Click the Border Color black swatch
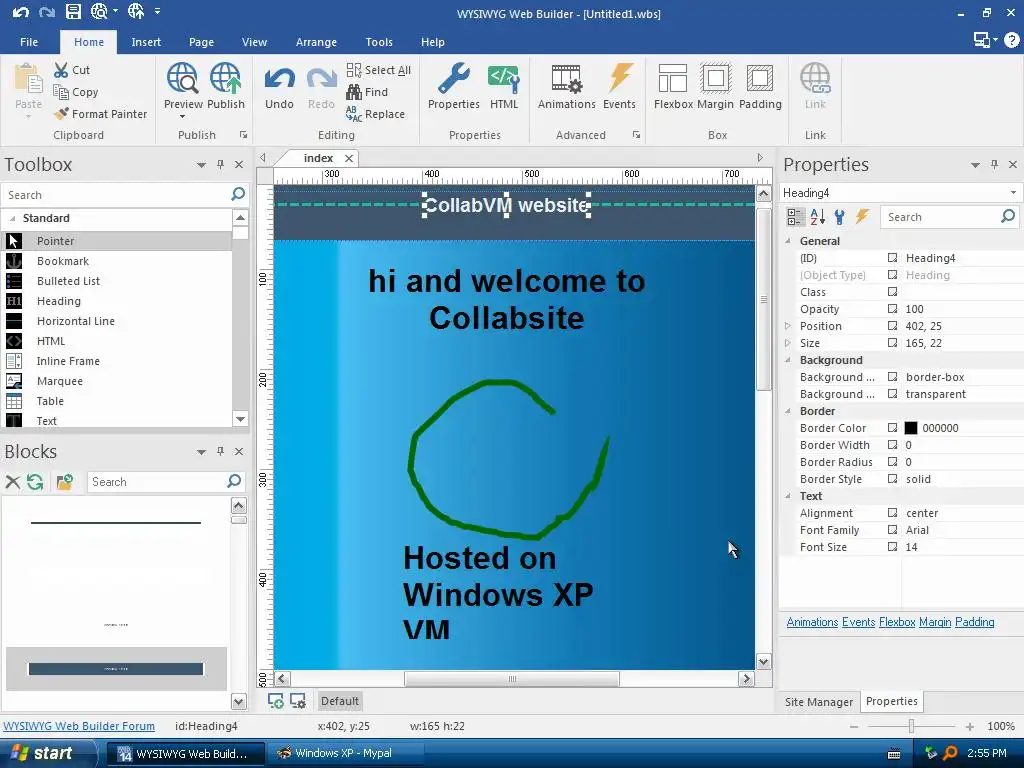 (x=910, y=428)
